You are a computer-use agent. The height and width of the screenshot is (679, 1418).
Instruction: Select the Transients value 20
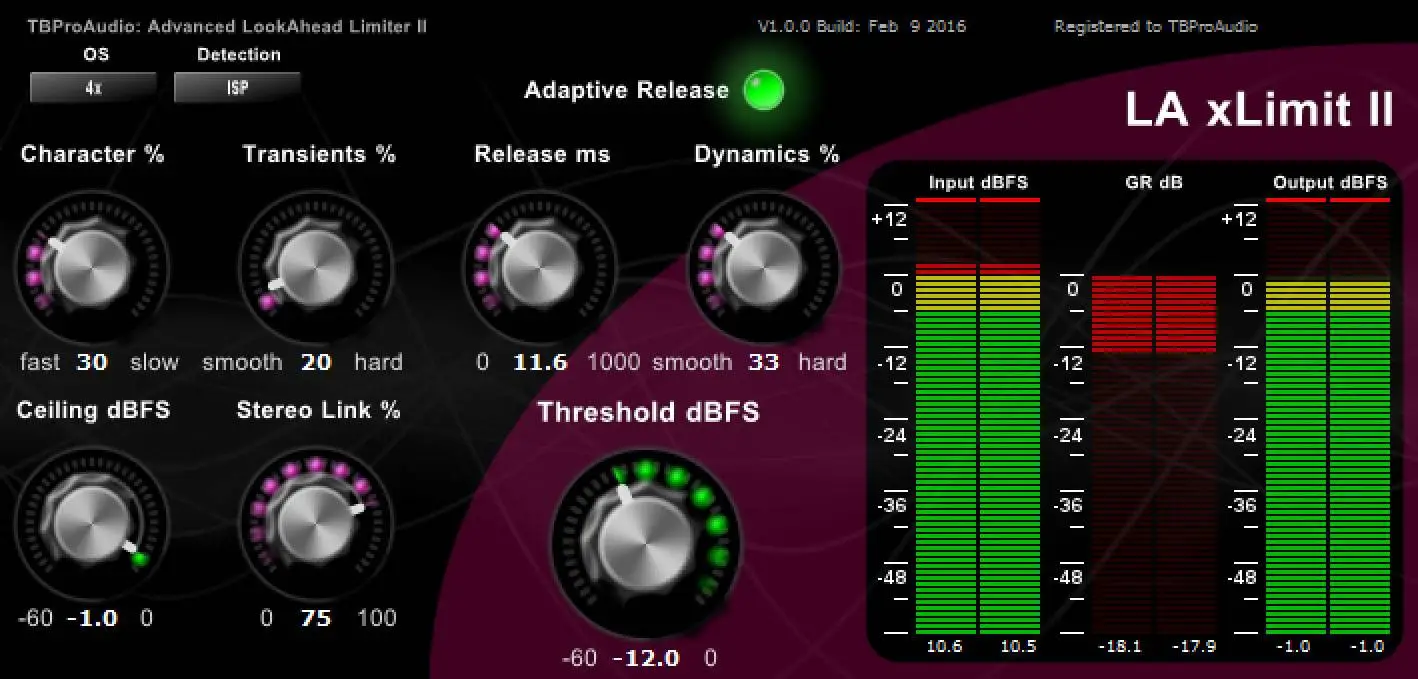tap(316, 362)
